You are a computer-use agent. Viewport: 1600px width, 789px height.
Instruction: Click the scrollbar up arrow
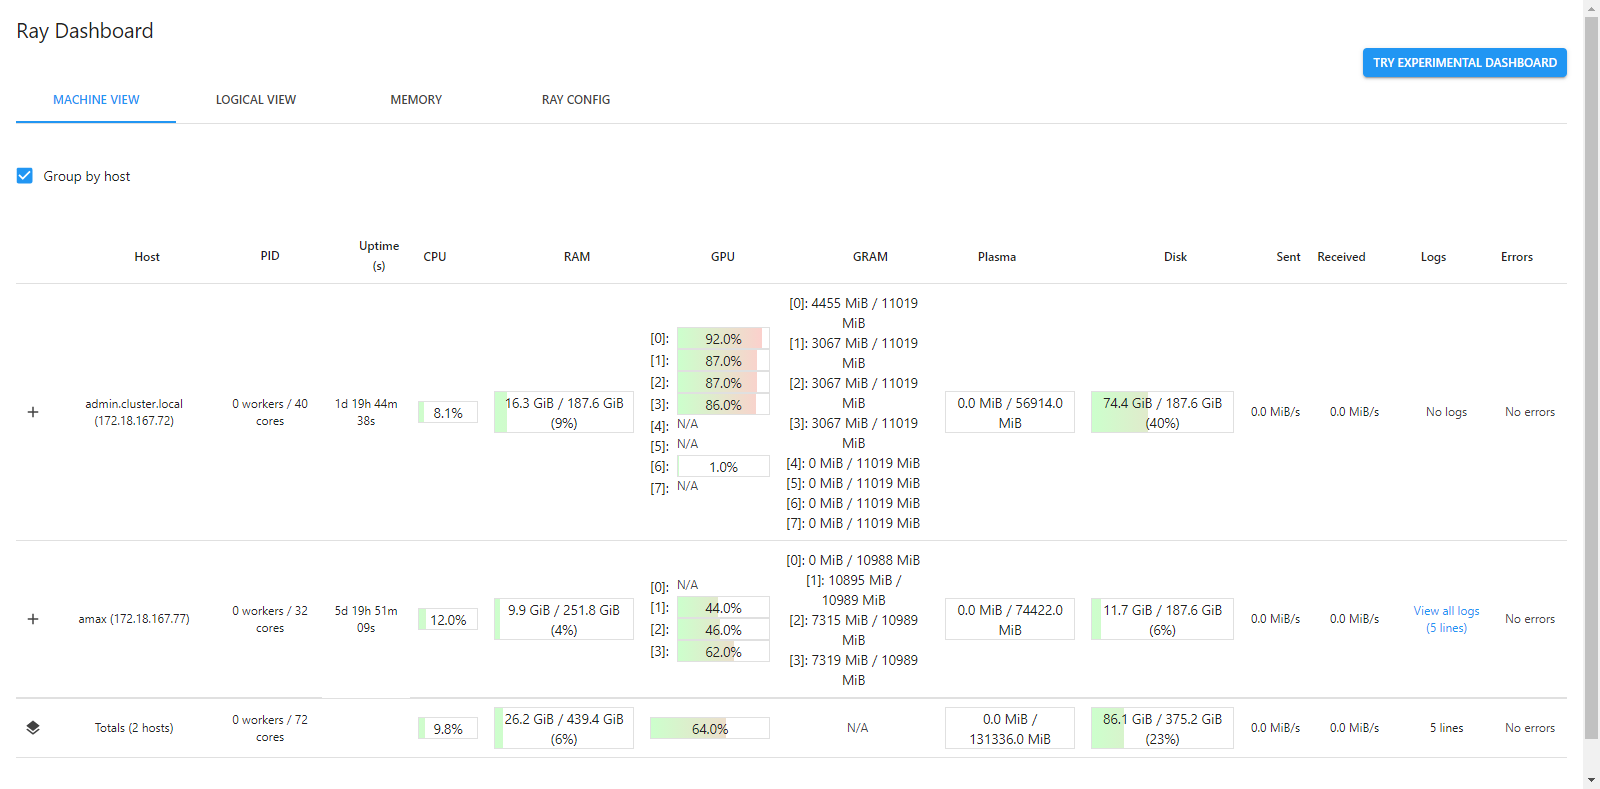point(1591,8)
